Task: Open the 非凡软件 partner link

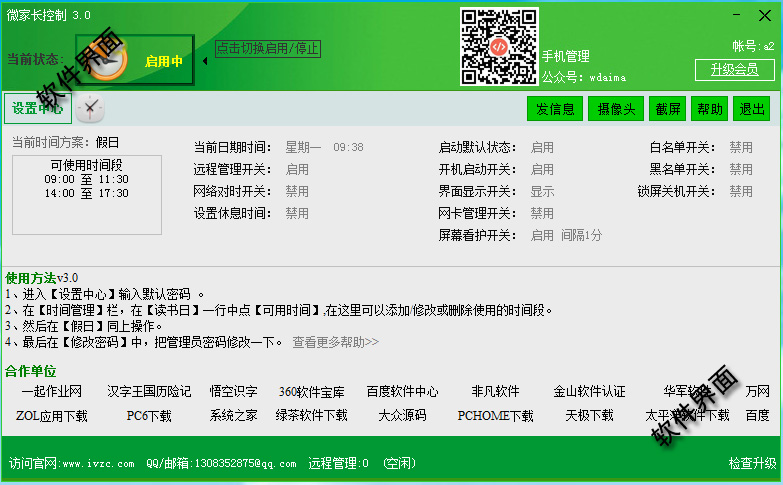Action: coord(495,391)
